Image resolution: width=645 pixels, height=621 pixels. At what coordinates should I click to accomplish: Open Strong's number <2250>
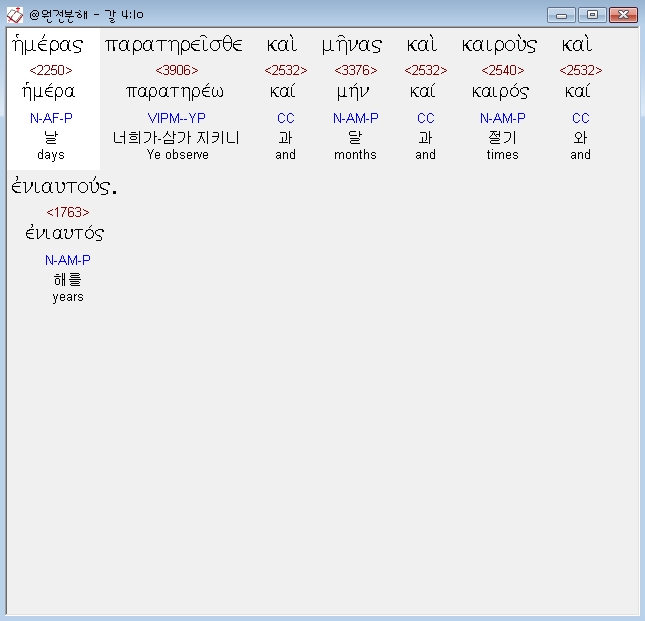point(51,70)
